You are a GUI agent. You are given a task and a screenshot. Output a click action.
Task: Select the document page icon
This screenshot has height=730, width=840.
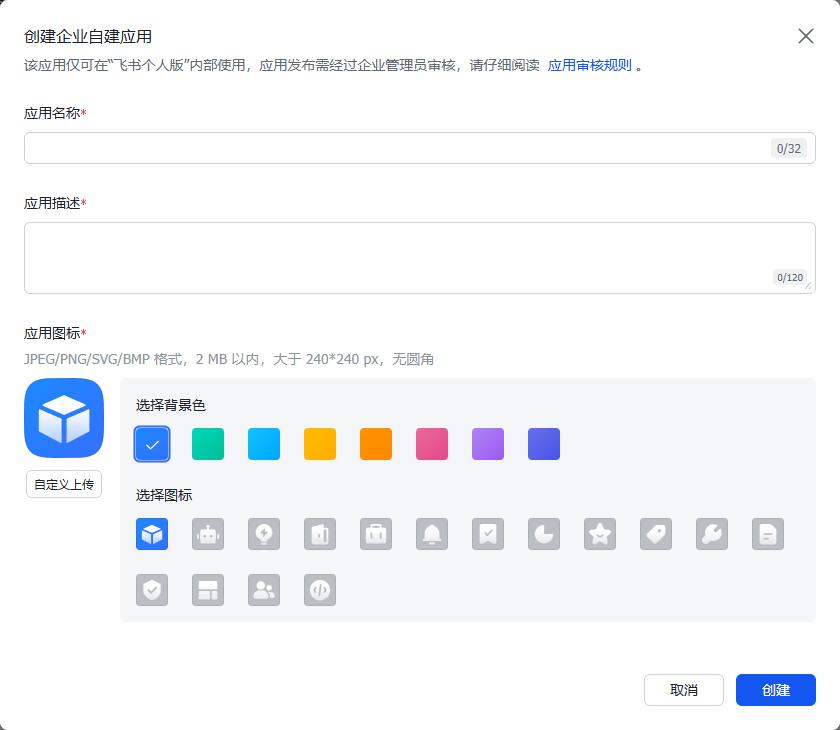768,534
